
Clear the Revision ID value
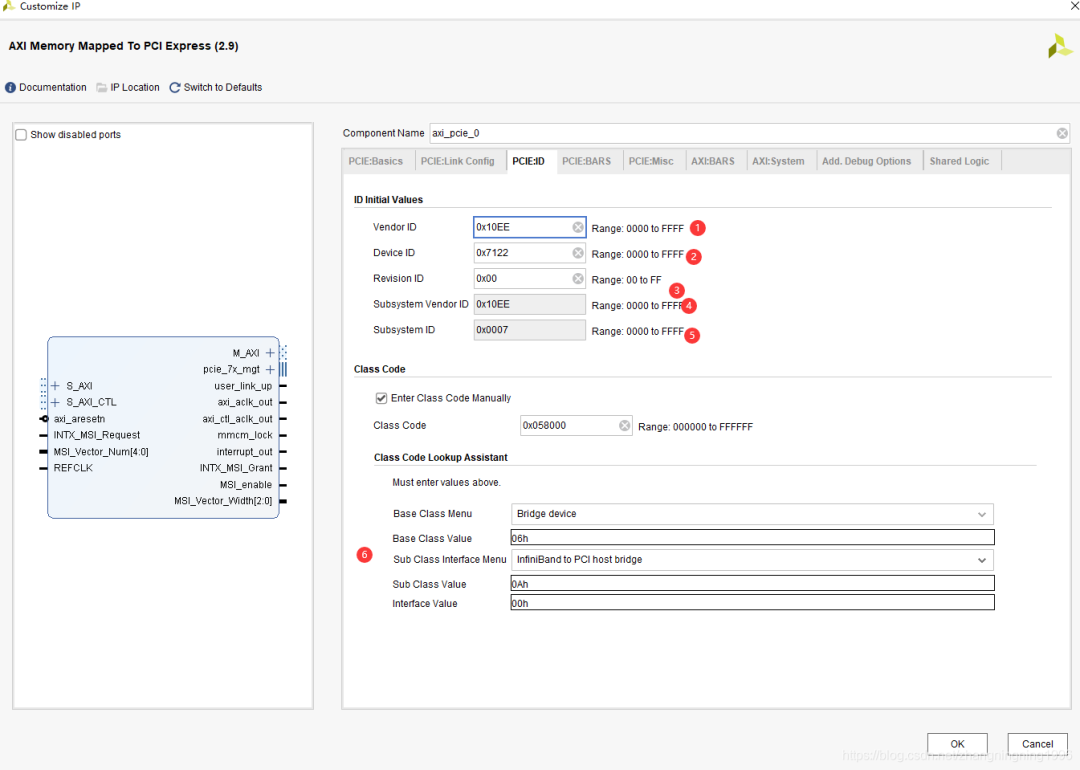[578, 279]
